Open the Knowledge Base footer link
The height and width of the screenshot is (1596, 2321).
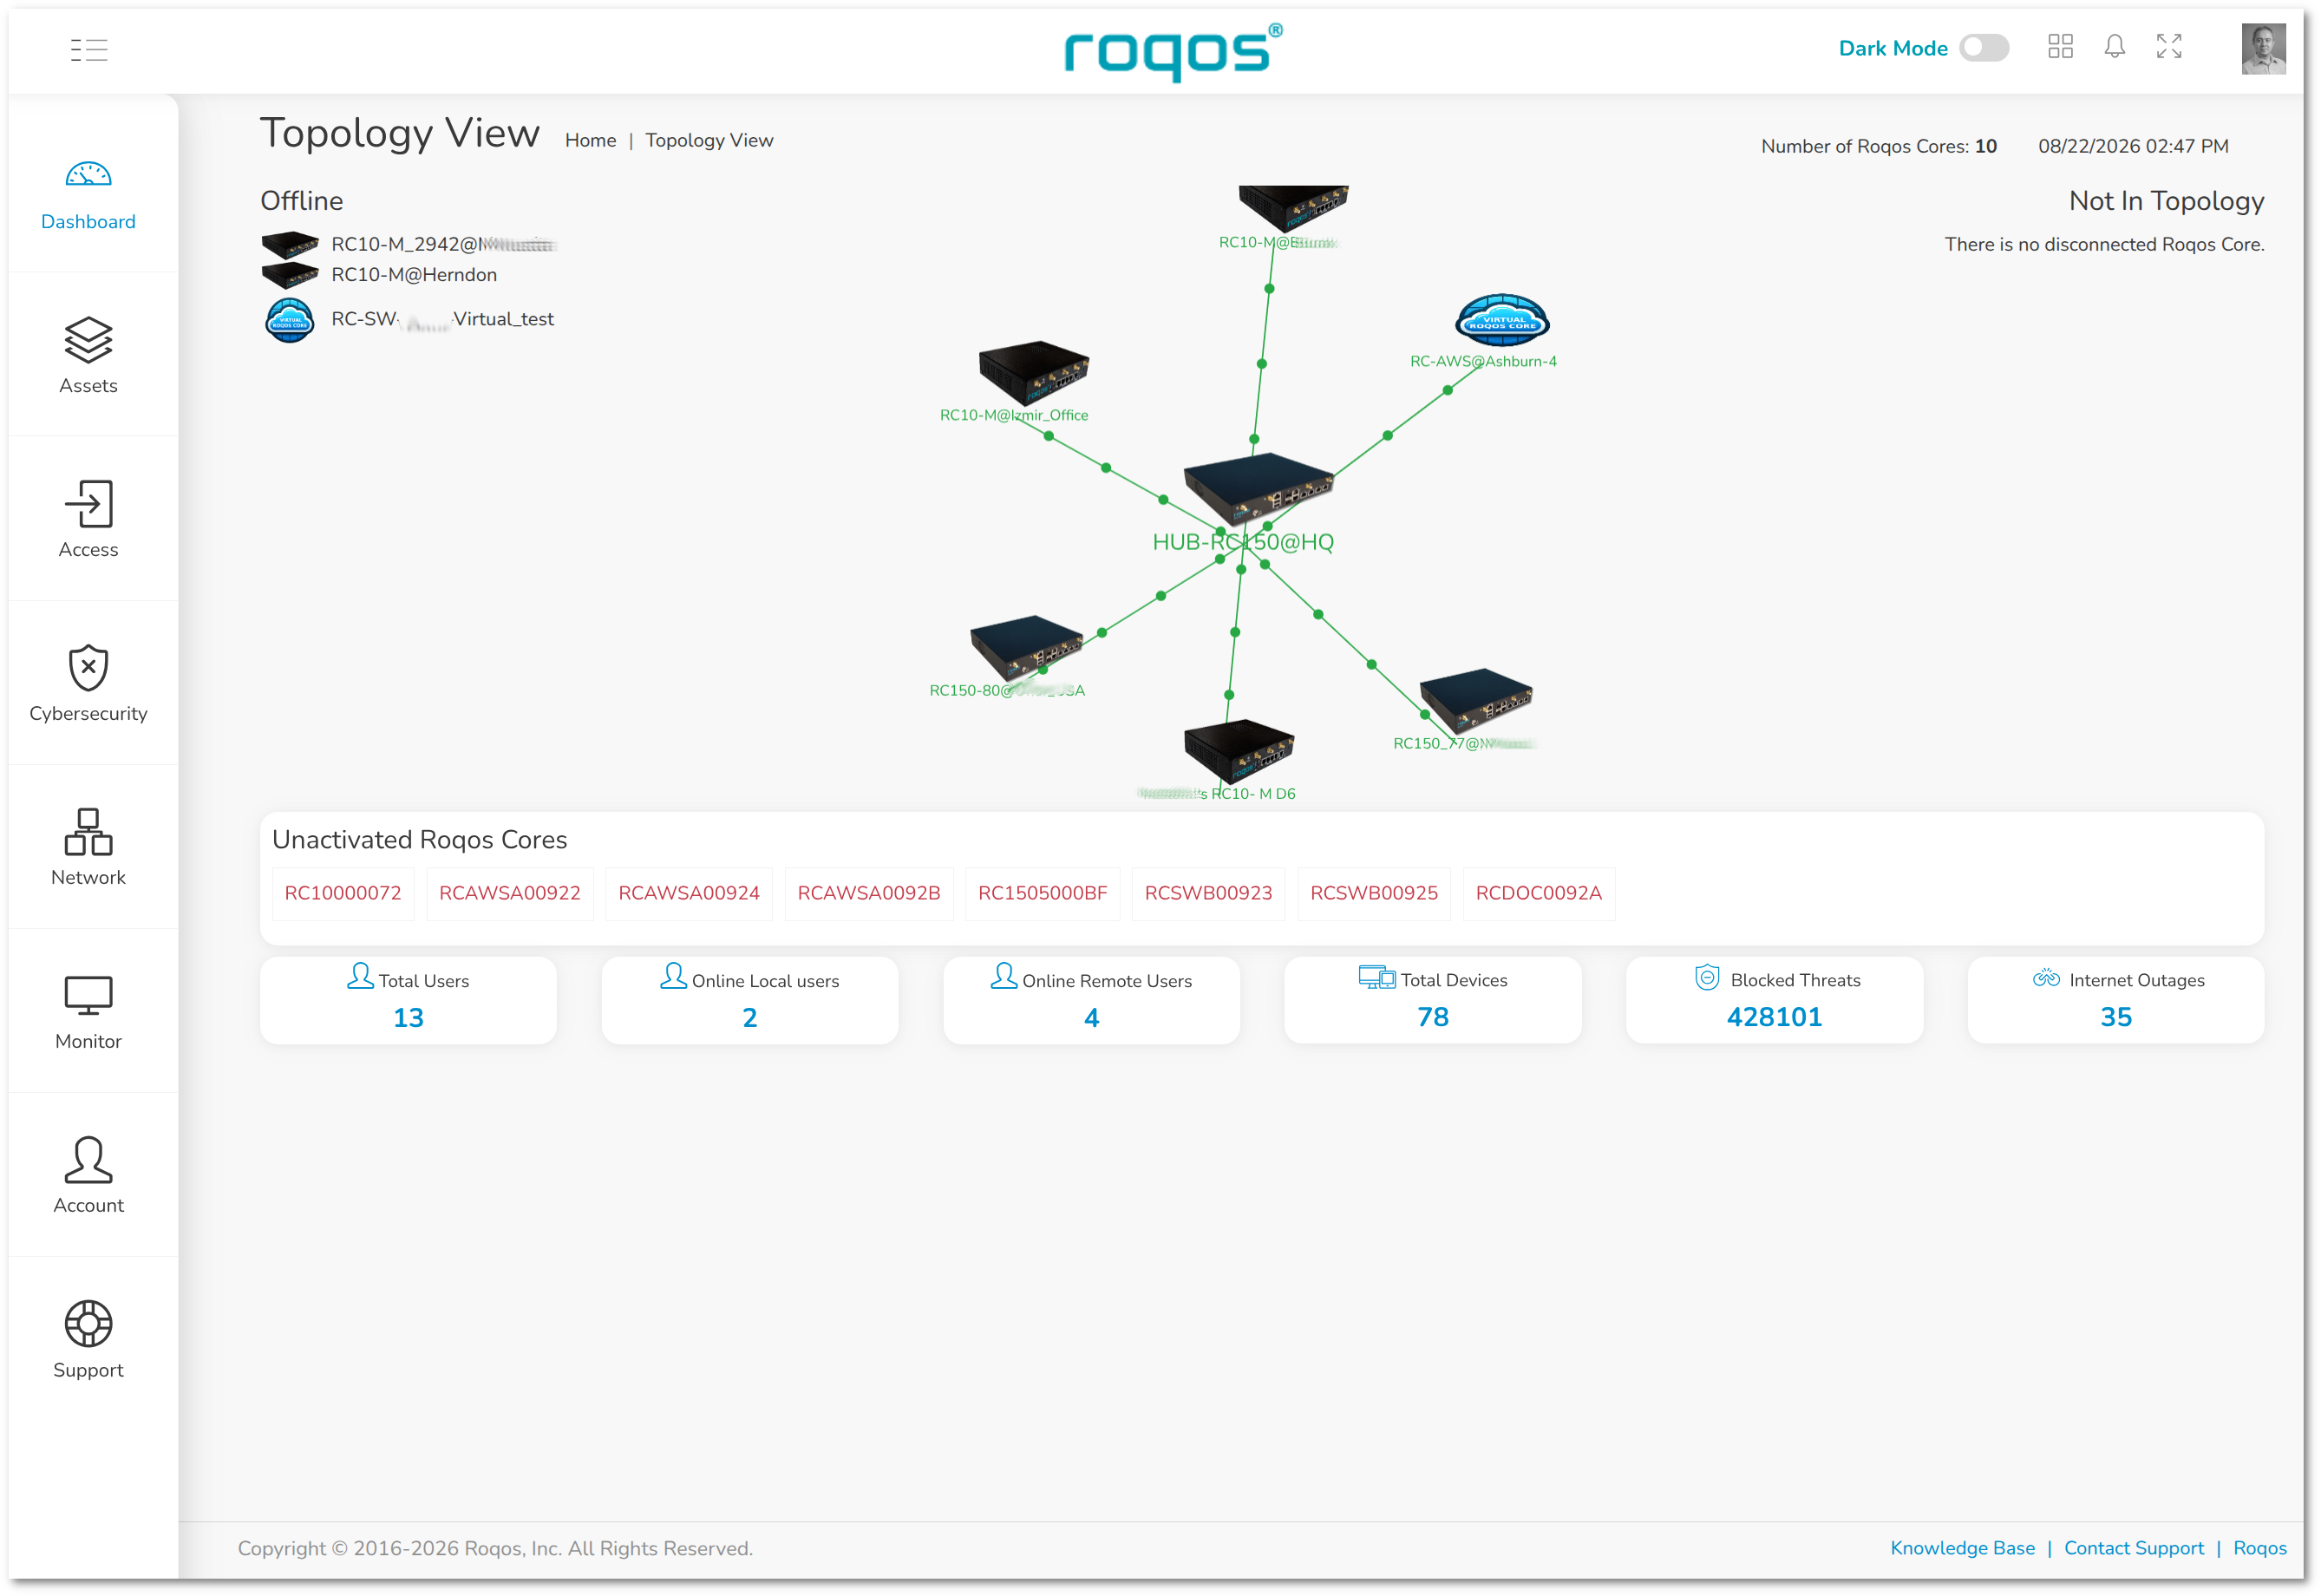(1962, 1548)
